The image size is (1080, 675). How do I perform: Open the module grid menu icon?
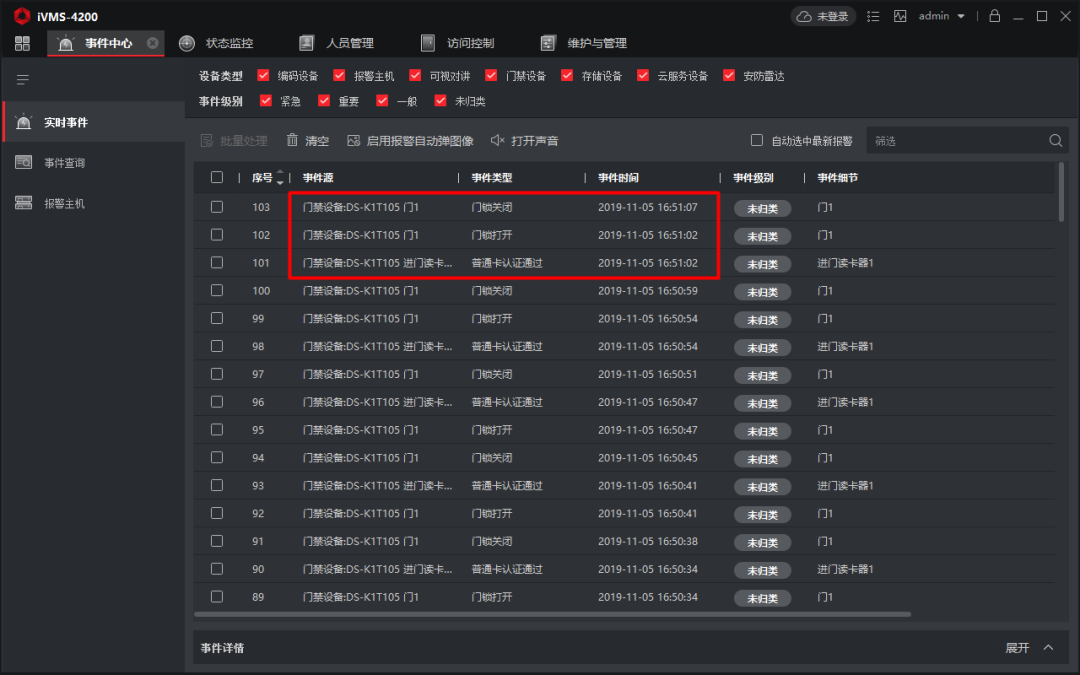[22, 43]
